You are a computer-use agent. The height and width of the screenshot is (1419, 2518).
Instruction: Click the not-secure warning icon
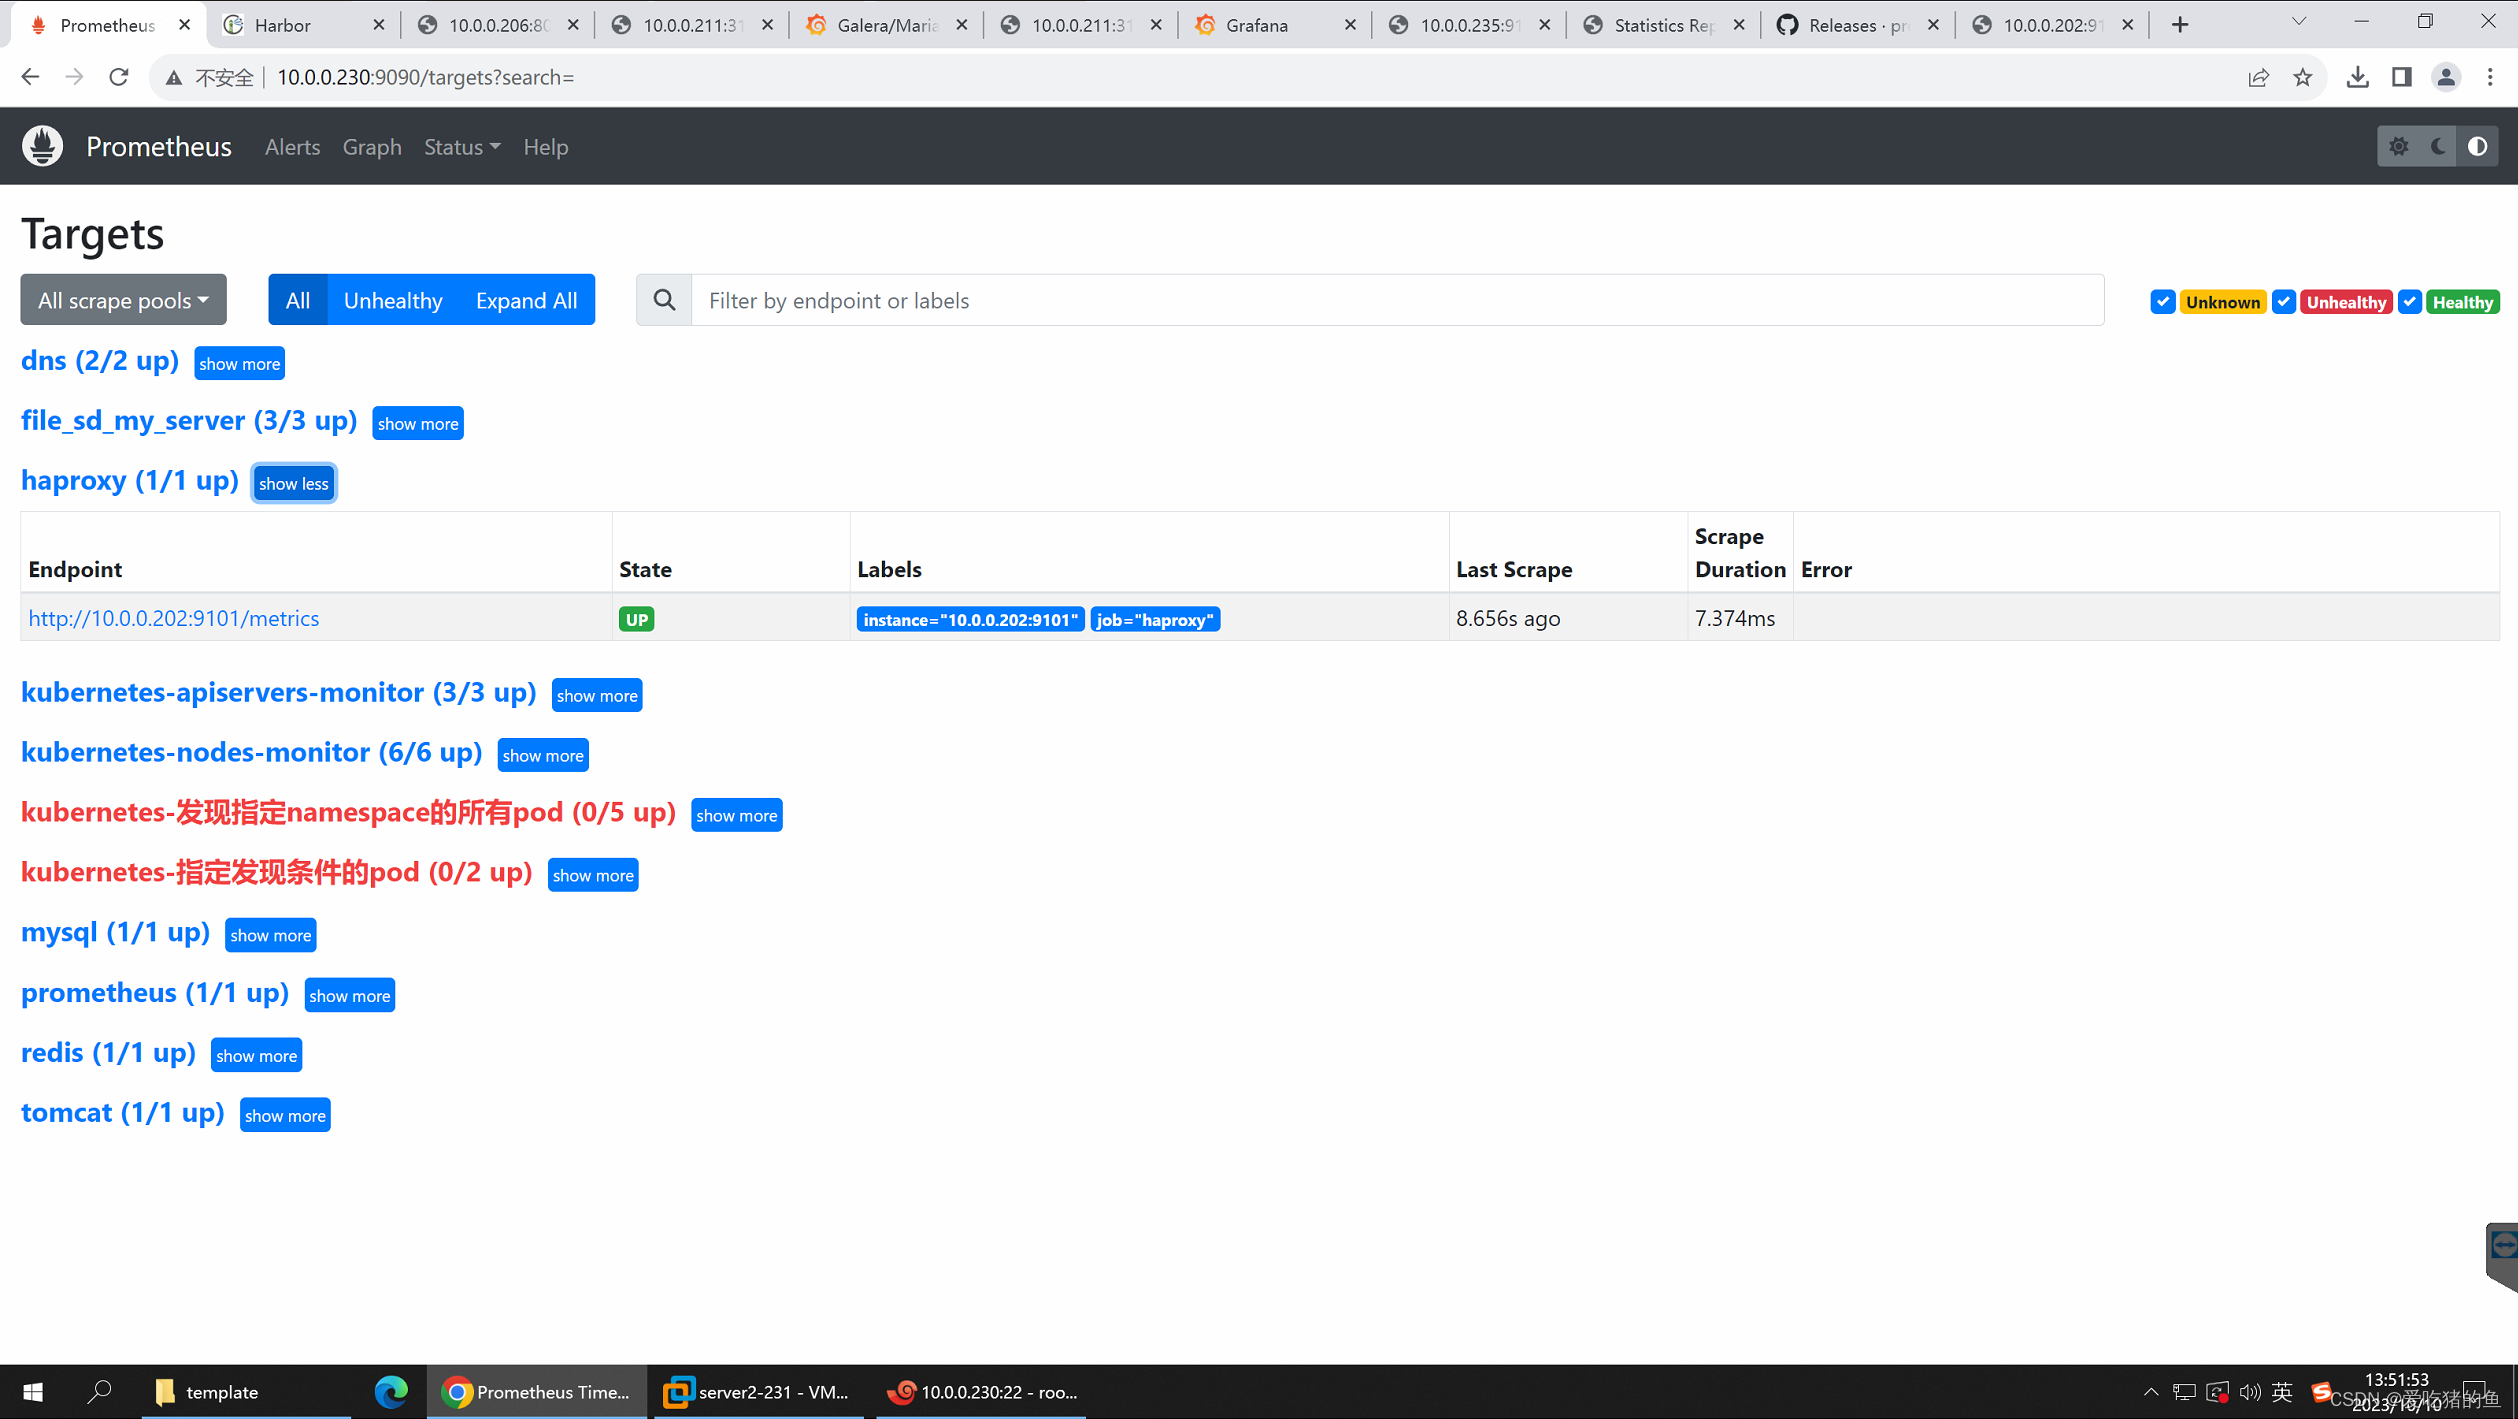[x=174, y=77]
